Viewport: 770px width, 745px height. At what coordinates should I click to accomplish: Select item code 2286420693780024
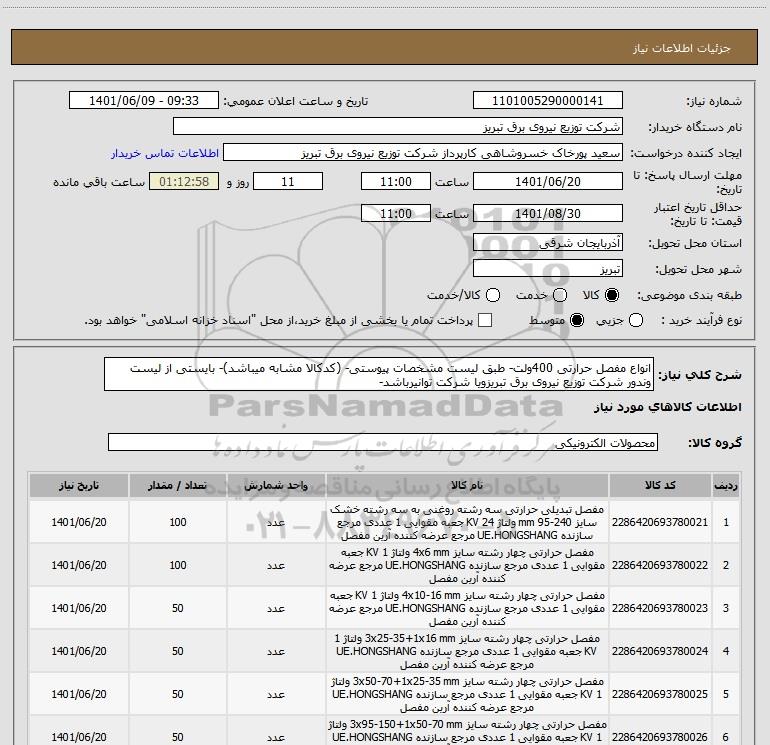pyautogui.click(x=660, y=651)
